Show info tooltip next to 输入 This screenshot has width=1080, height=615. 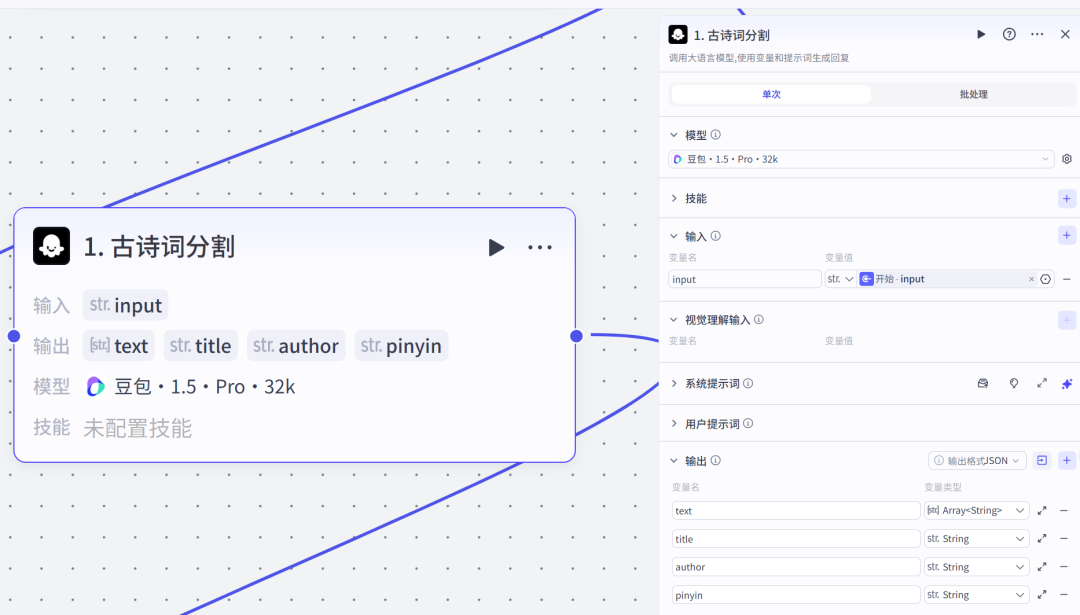coord(716,236)
